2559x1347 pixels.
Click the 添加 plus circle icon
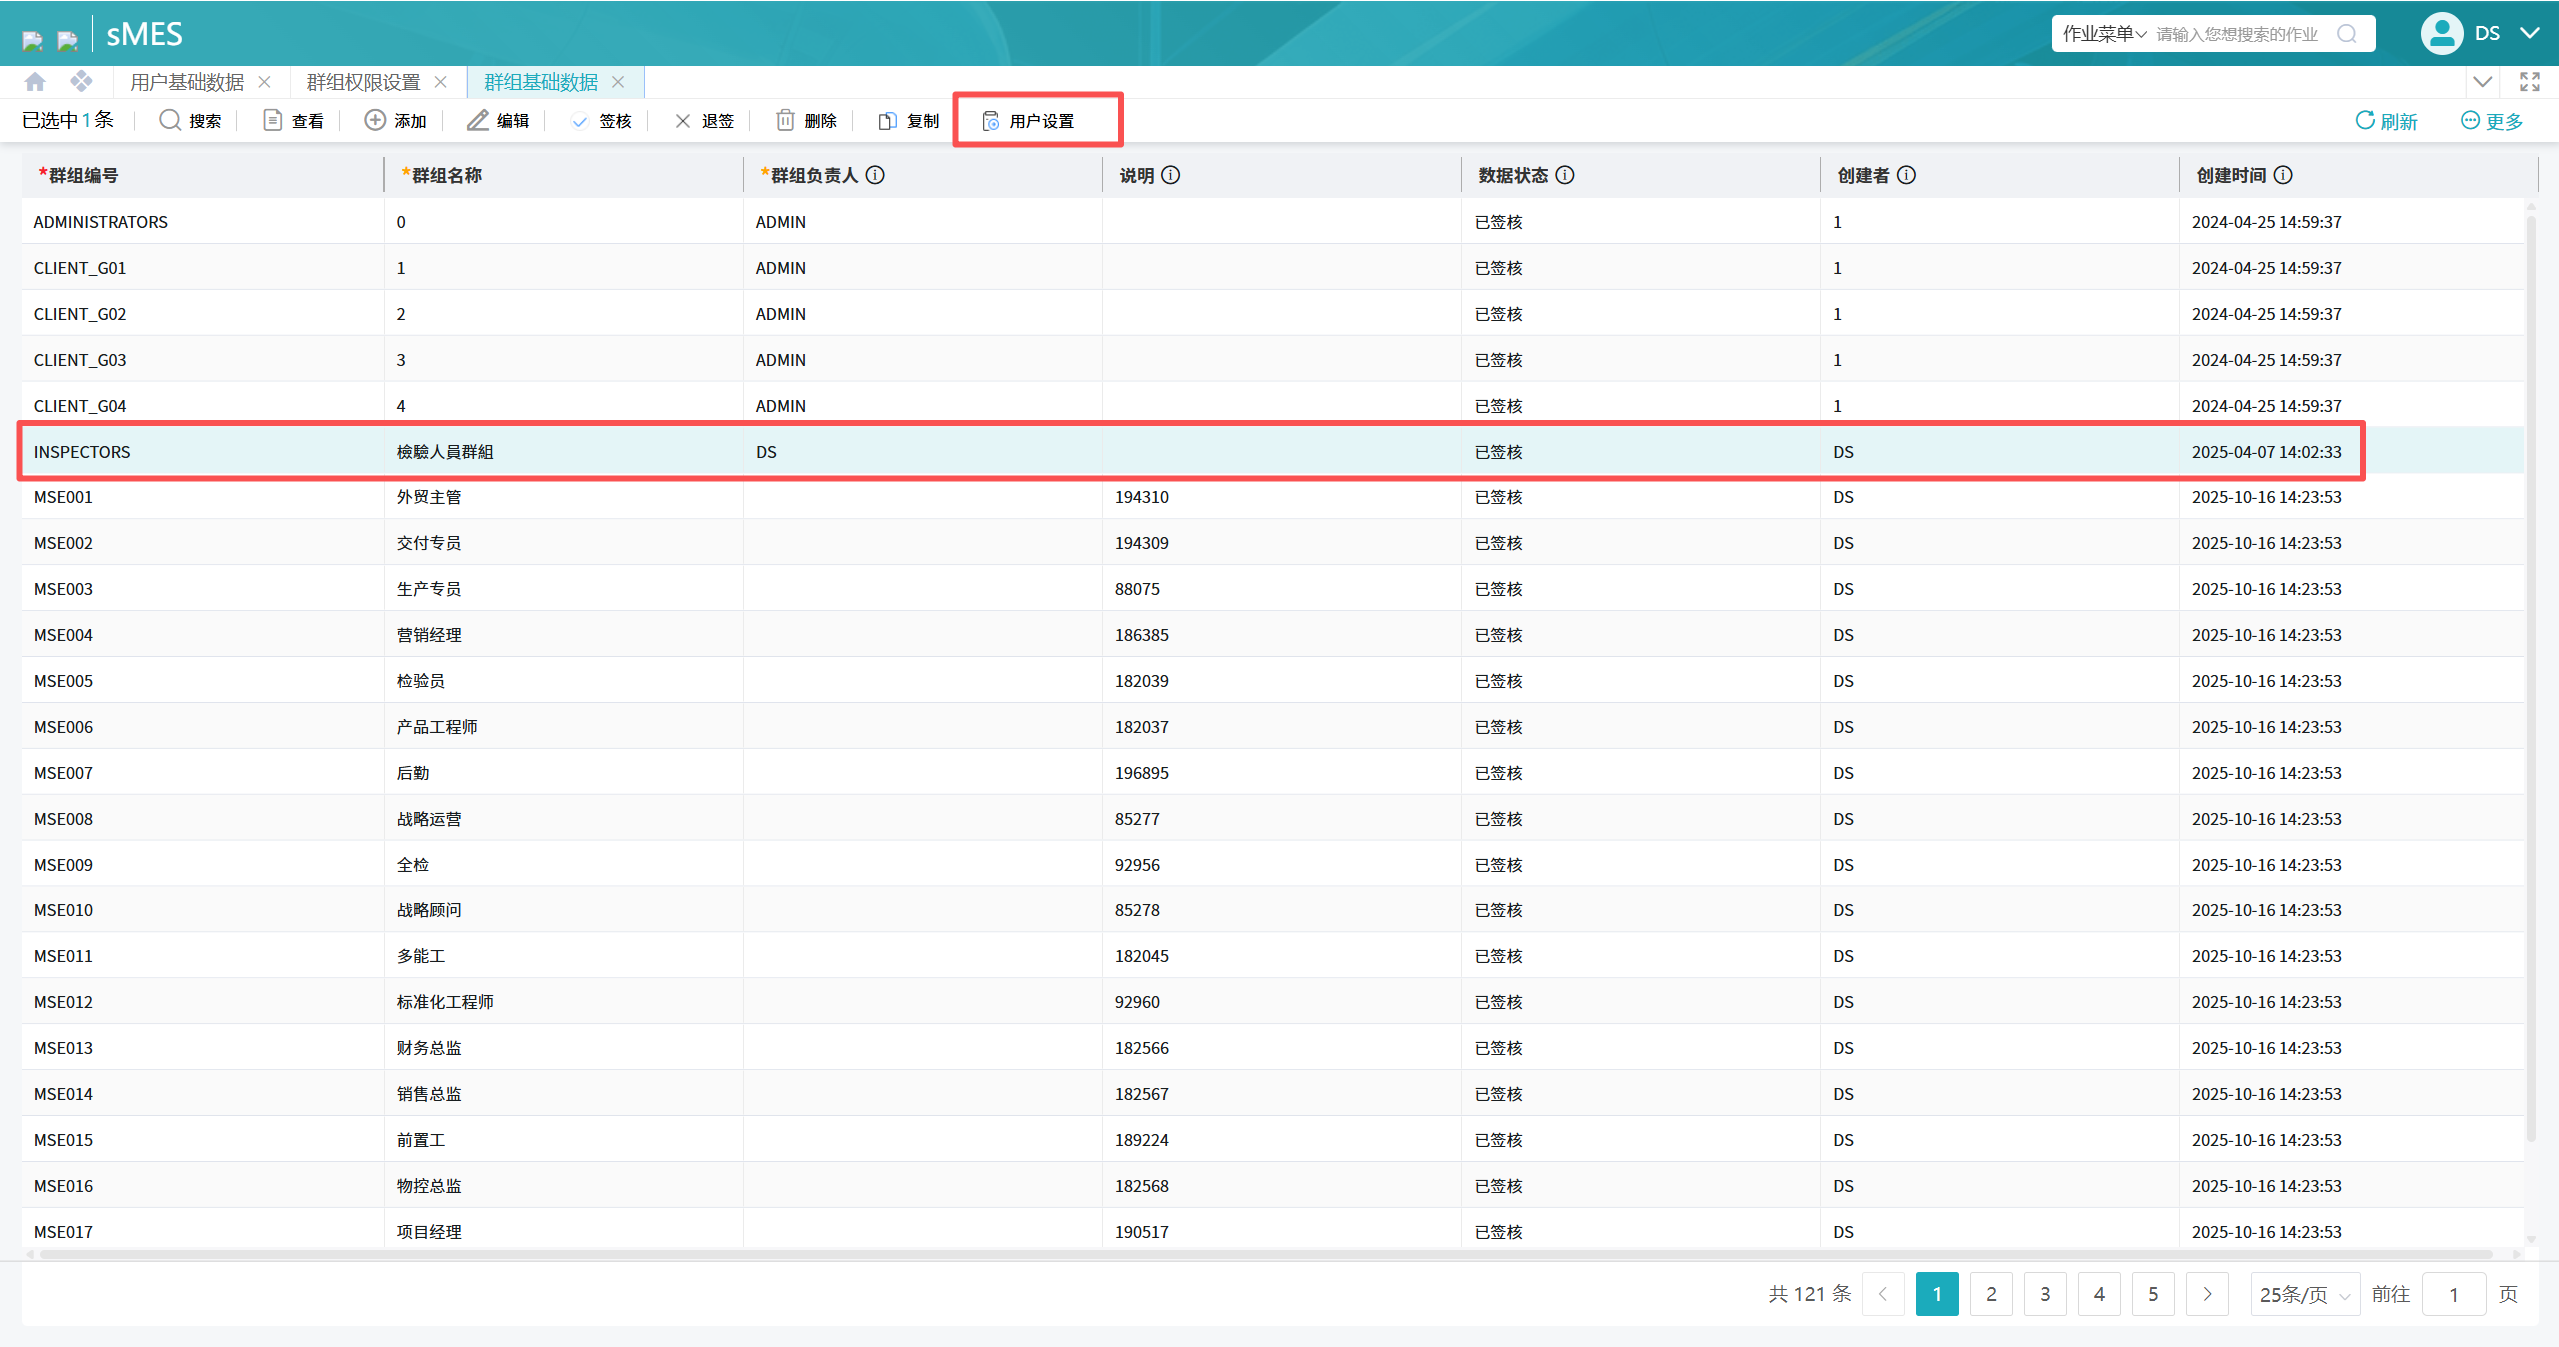coord(375,120)
